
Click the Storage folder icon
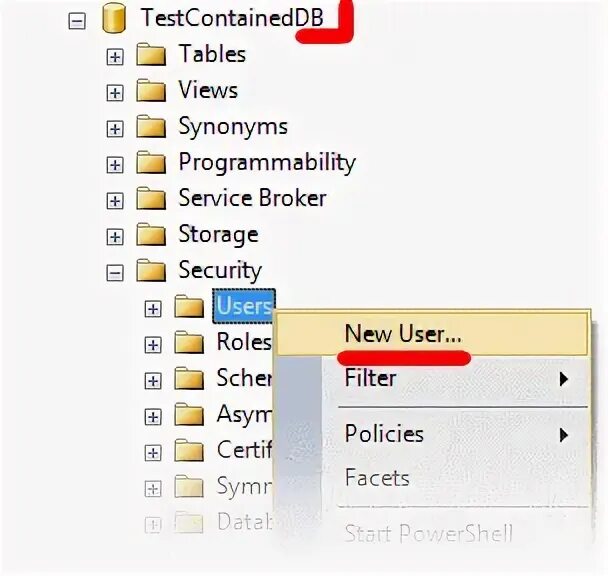pos(151,235)
